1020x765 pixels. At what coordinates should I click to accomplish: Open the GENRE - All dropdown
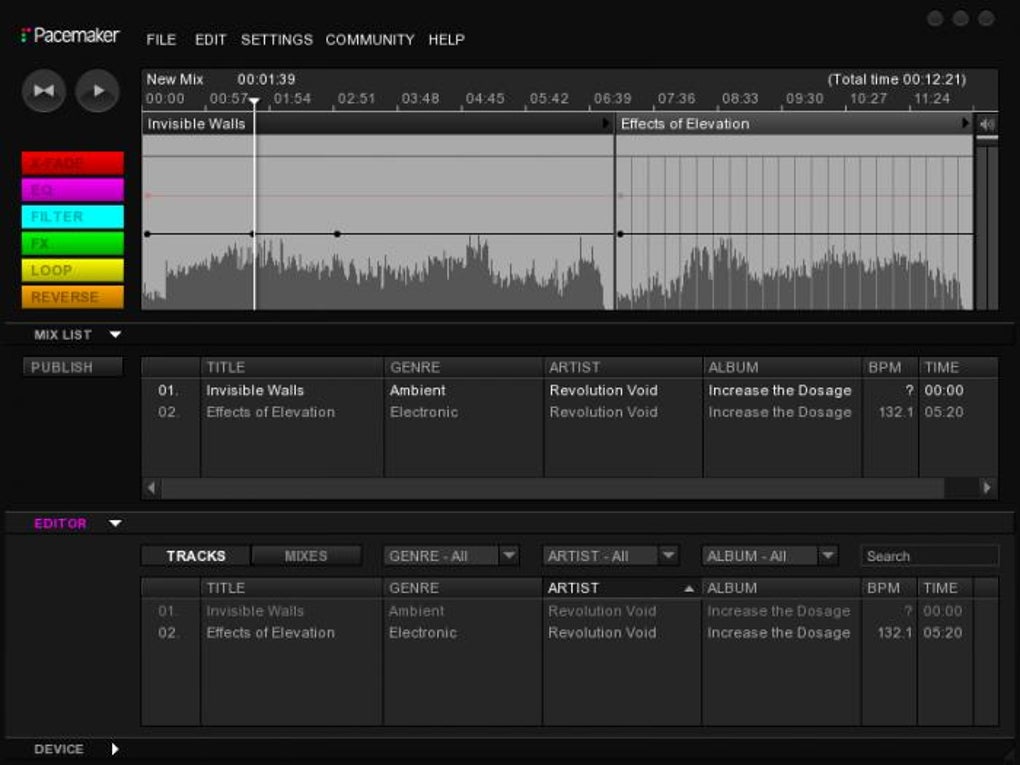click(451, 556)
